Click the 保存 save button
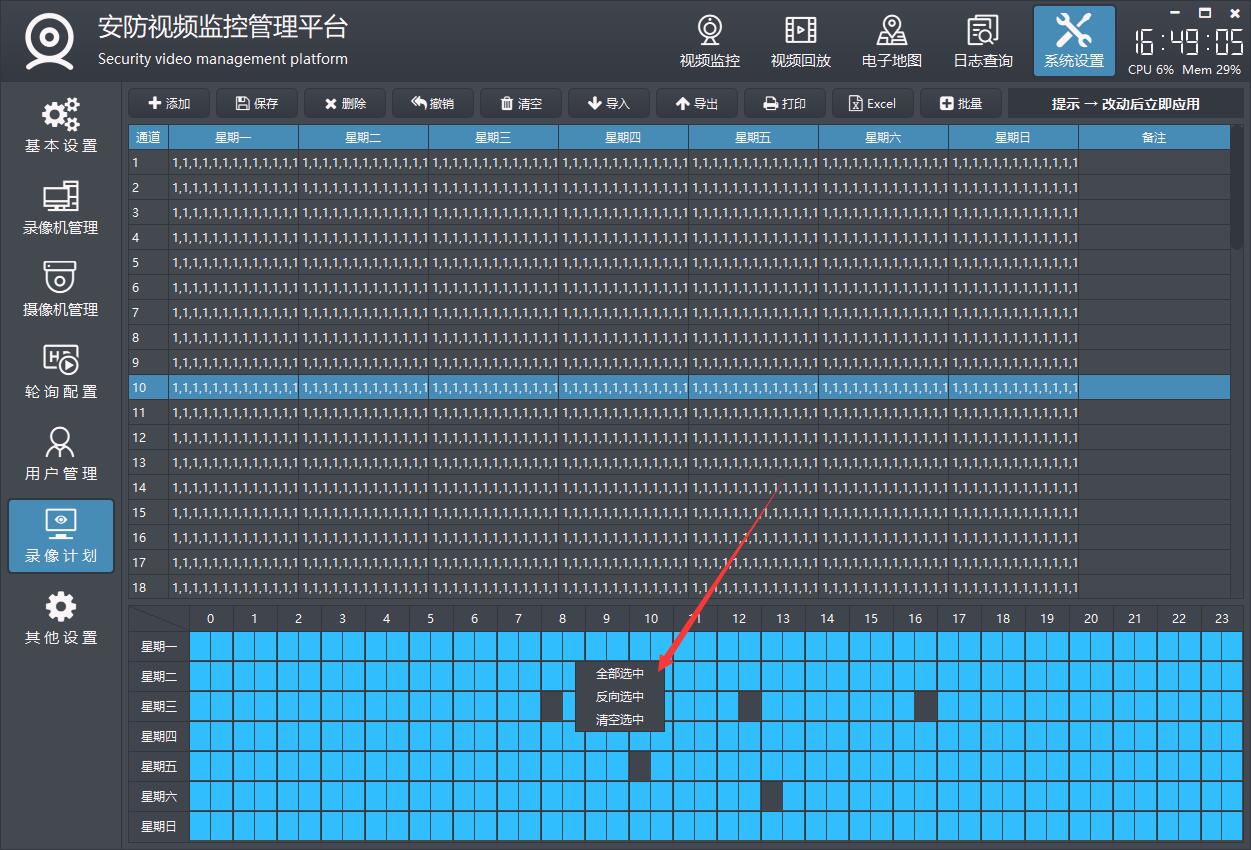 [x=257, y=104]
